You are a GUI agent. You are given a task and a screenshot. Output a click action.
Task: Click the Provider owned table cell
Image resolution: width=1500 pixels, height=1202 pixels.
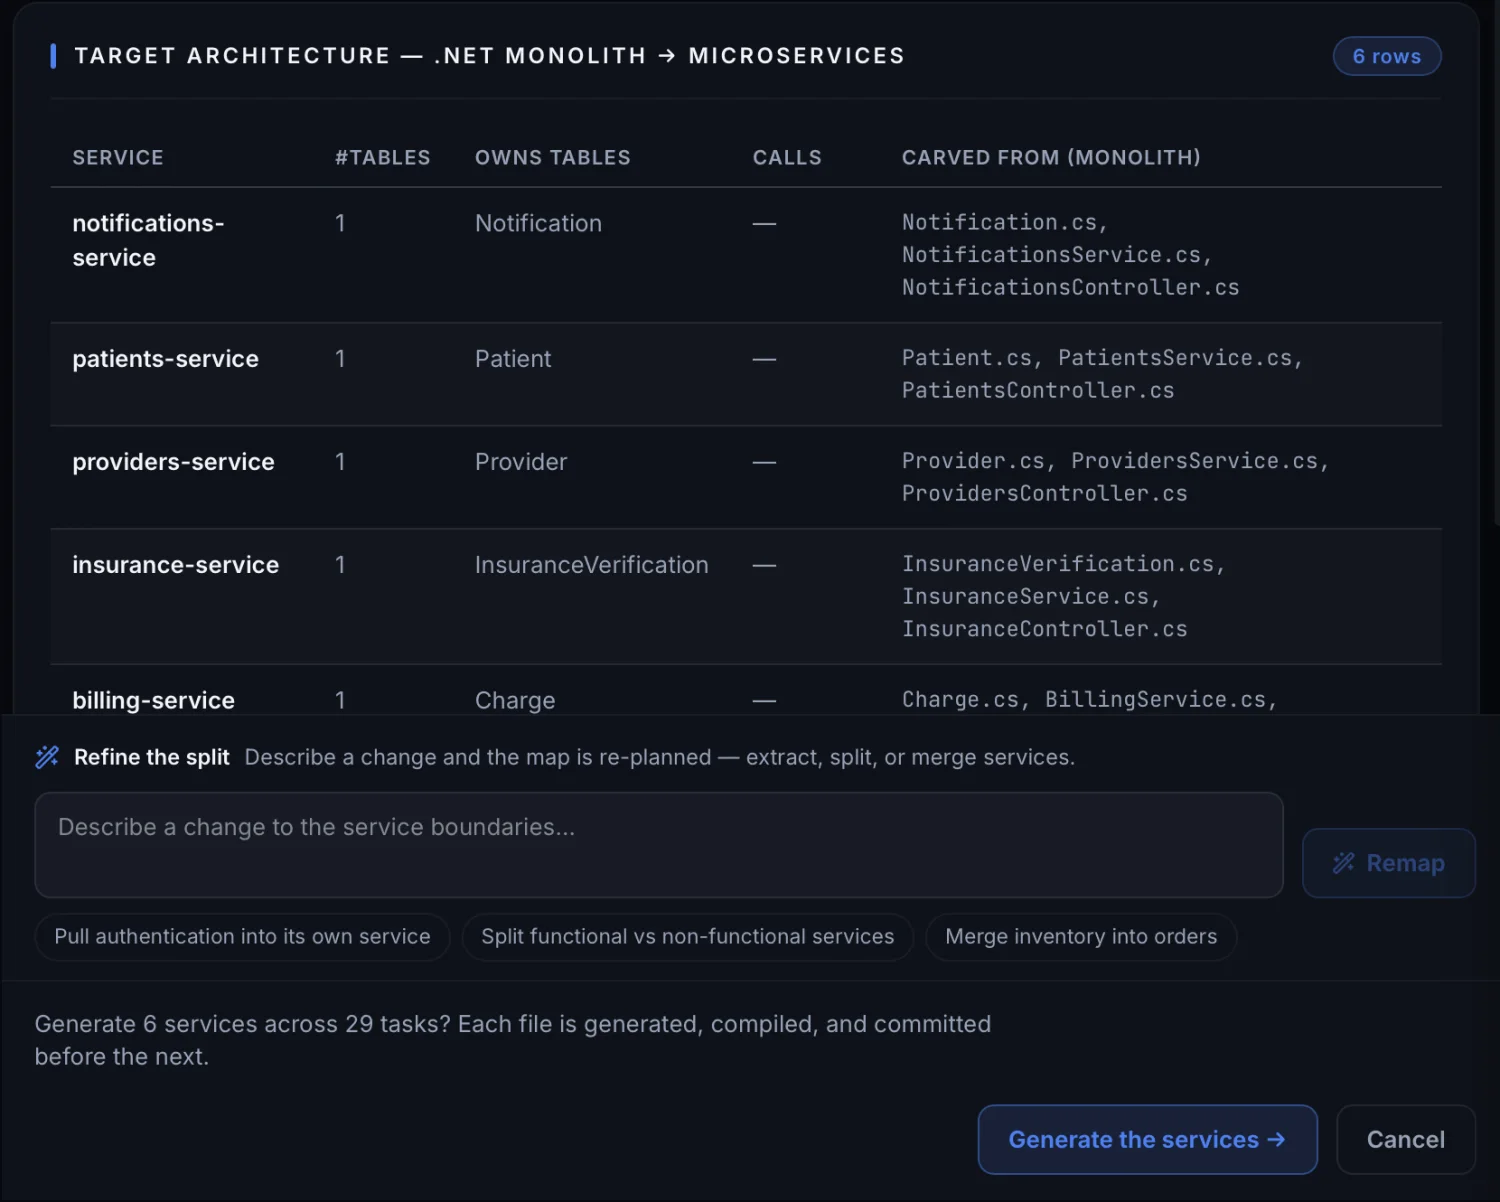[x=521, y=462]
